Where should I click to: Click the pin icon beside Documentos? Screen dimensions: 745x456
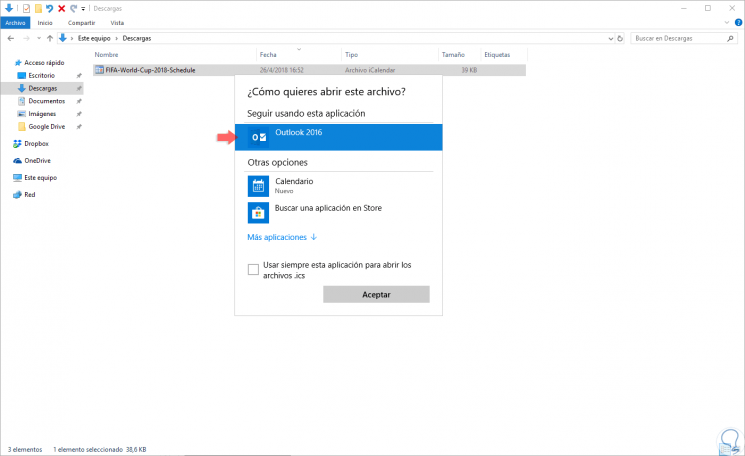(79, 101)
